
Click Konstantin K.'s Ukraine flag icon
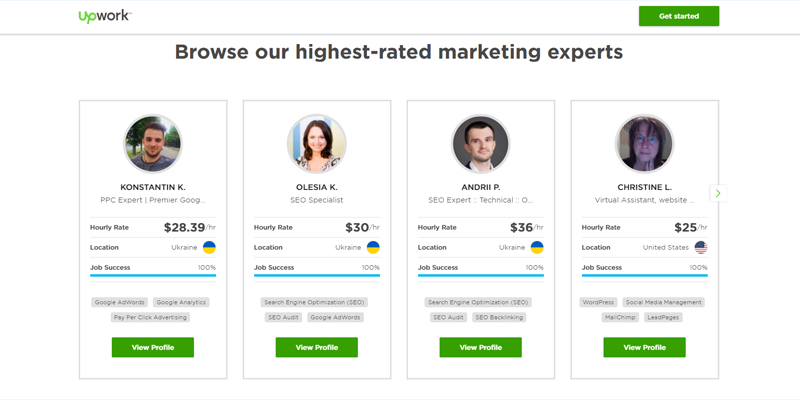click(209, 247)
